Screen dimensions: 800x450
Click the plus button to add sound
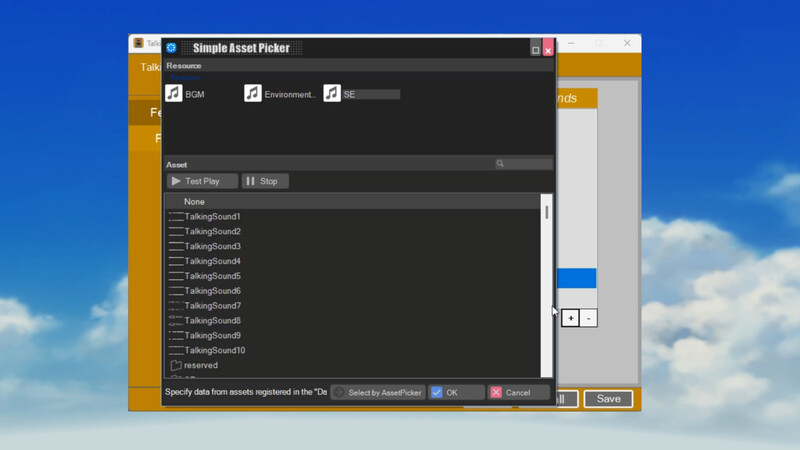(570, 317)
